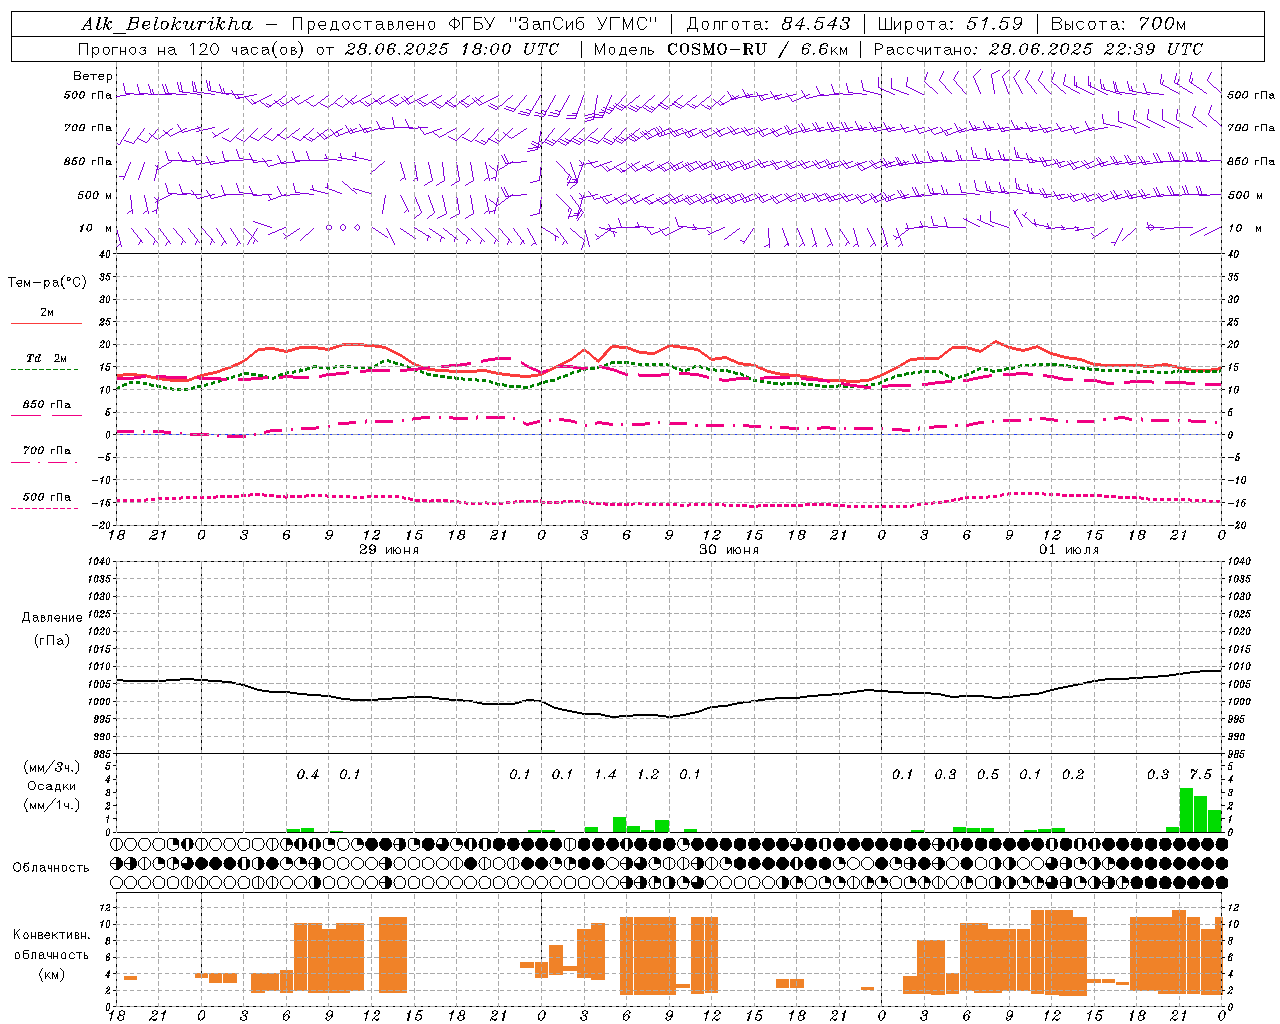Viewport: 1280px width, 1024px height.
Task: Select the provider text ФГБУ "ЗапСиб УГМС"
Action: [x=553, y=24]
